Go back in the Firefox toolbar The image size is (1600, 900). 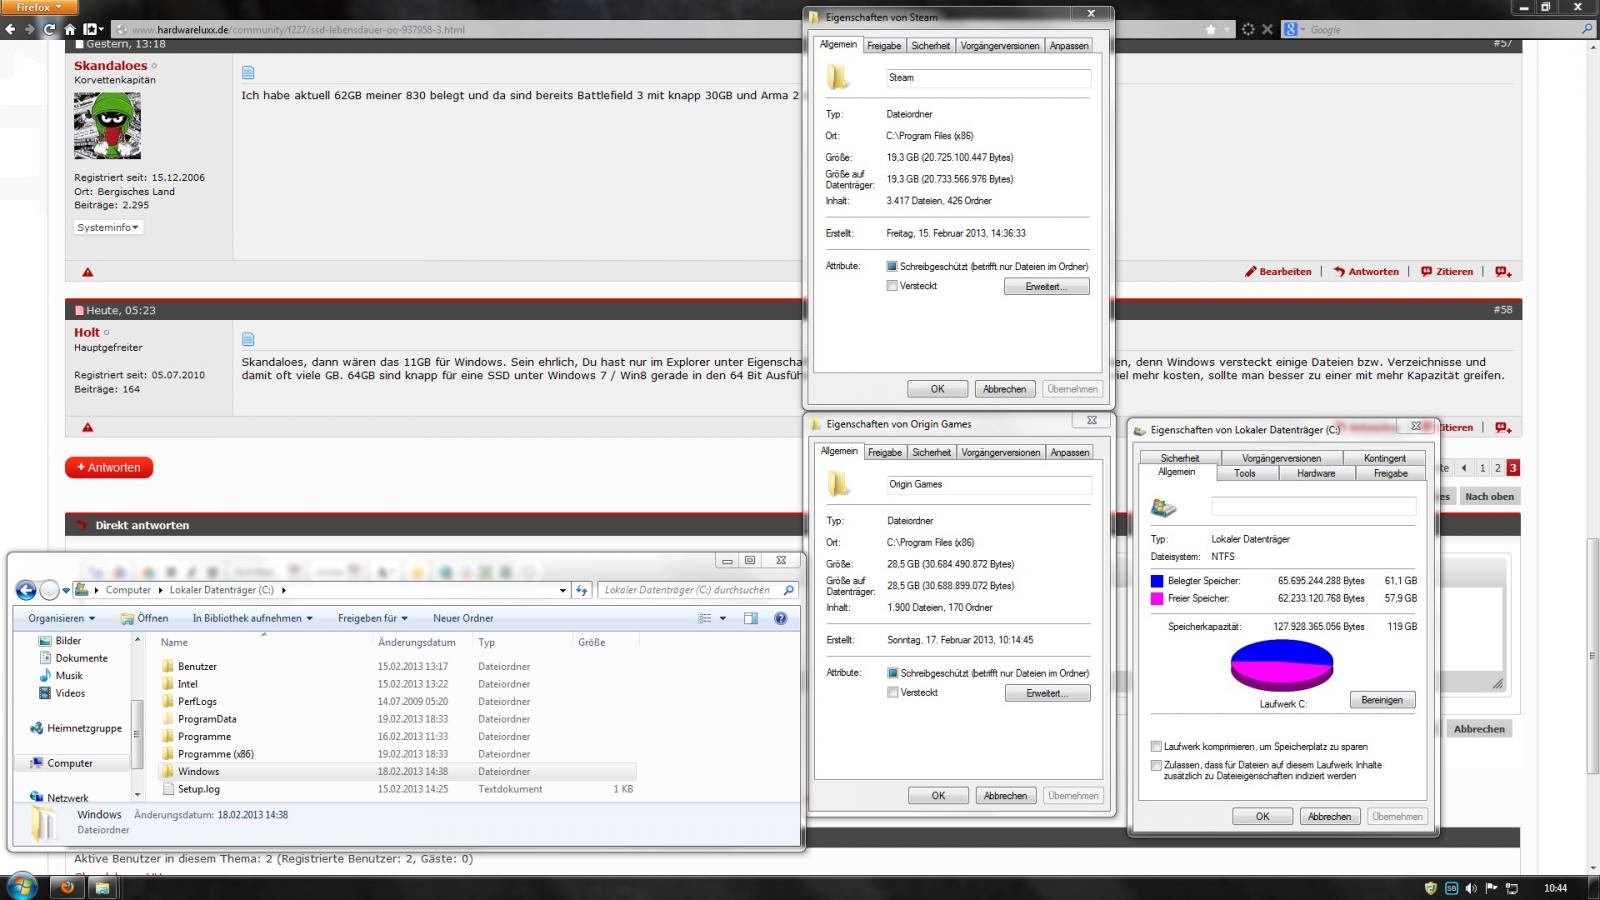tap(11, 29)
